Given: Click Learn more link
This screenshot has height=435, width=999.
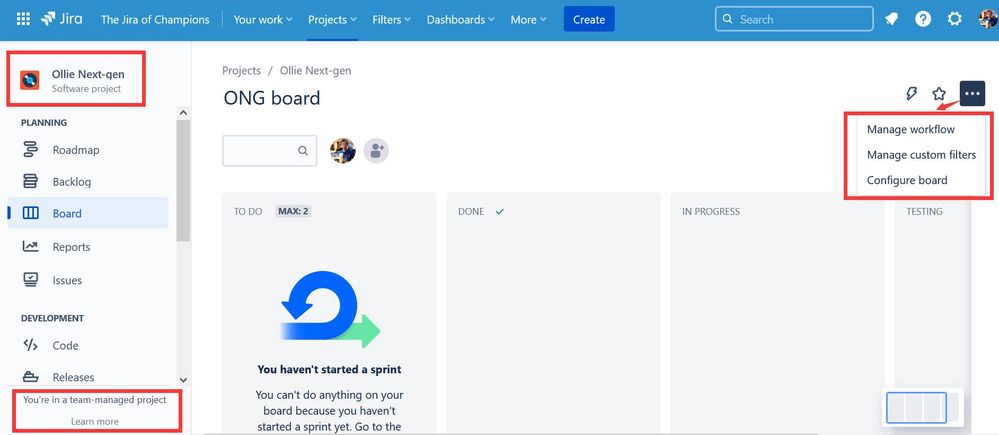Looking at the screenshot, I should coord(95,421).
